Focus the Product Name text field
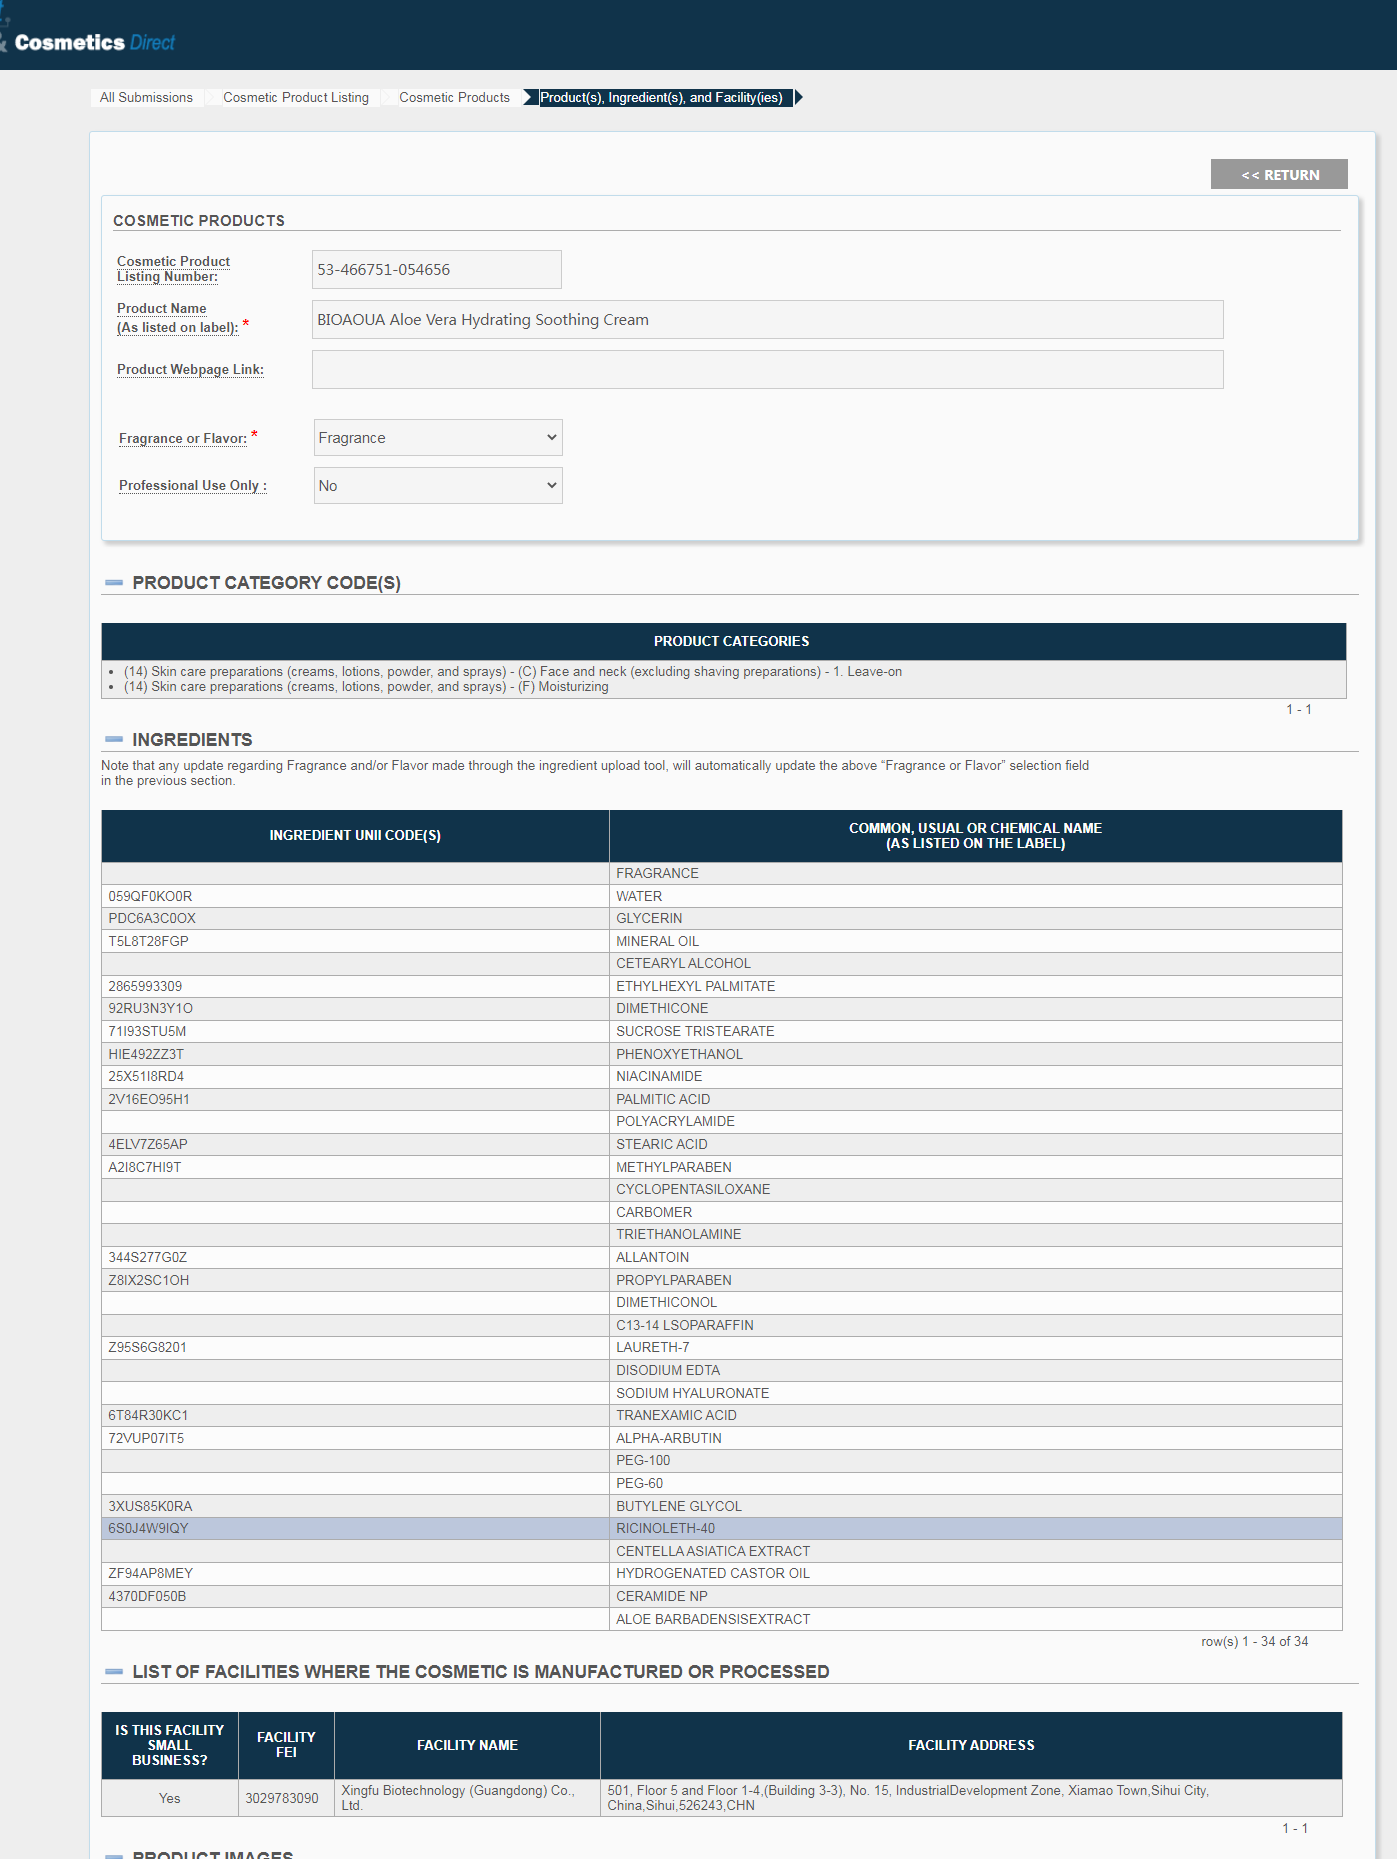Screen dimensions: 1397x1859 (x=766, y=320)
